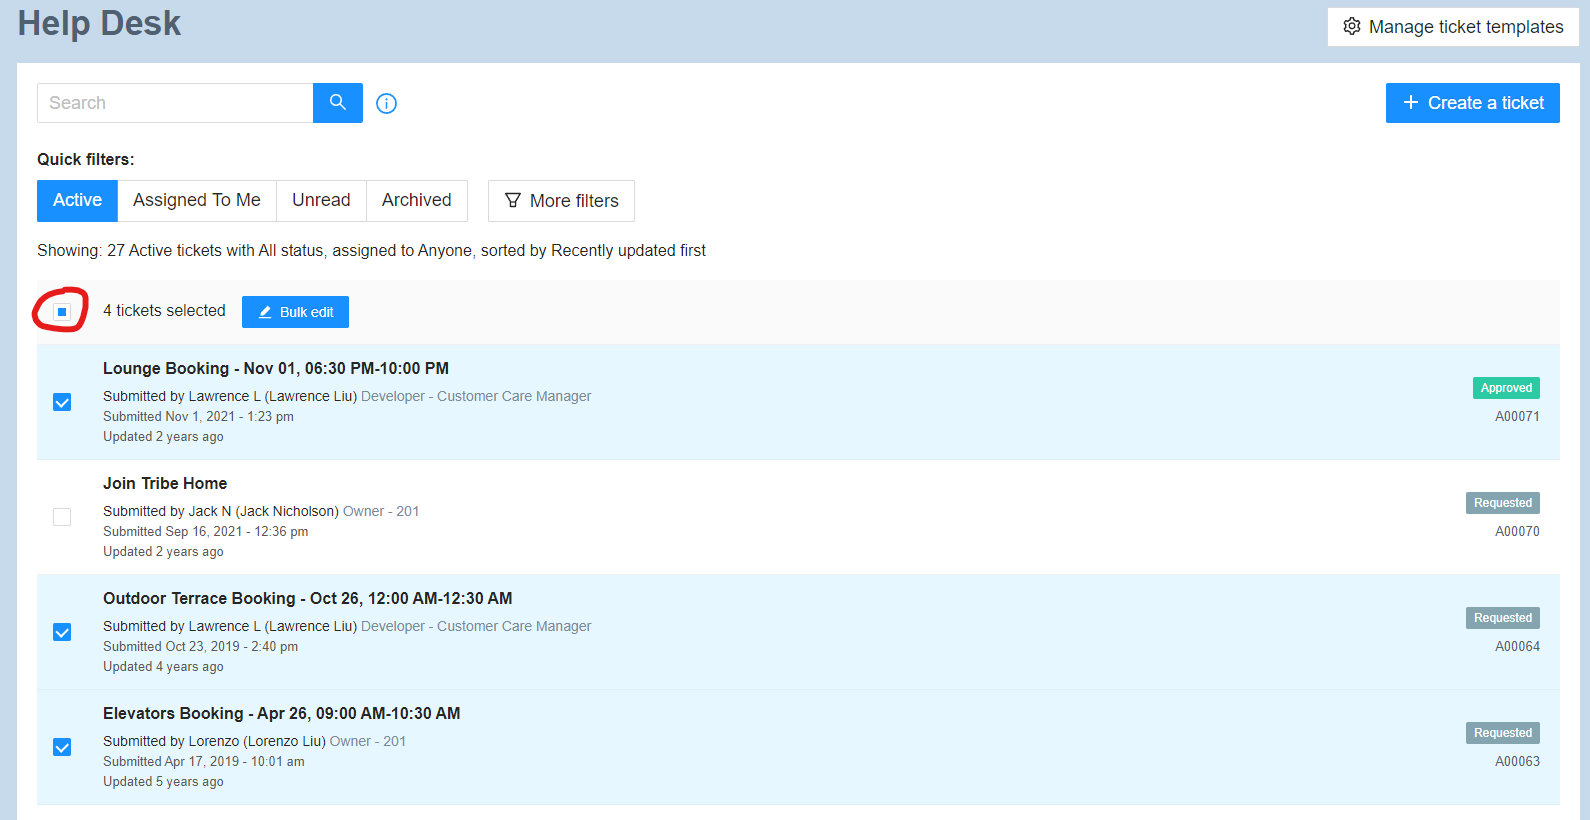Select the Active quick filter
Image resolution: width=1590 pixels, height=820 pixels.
(77, 200)
